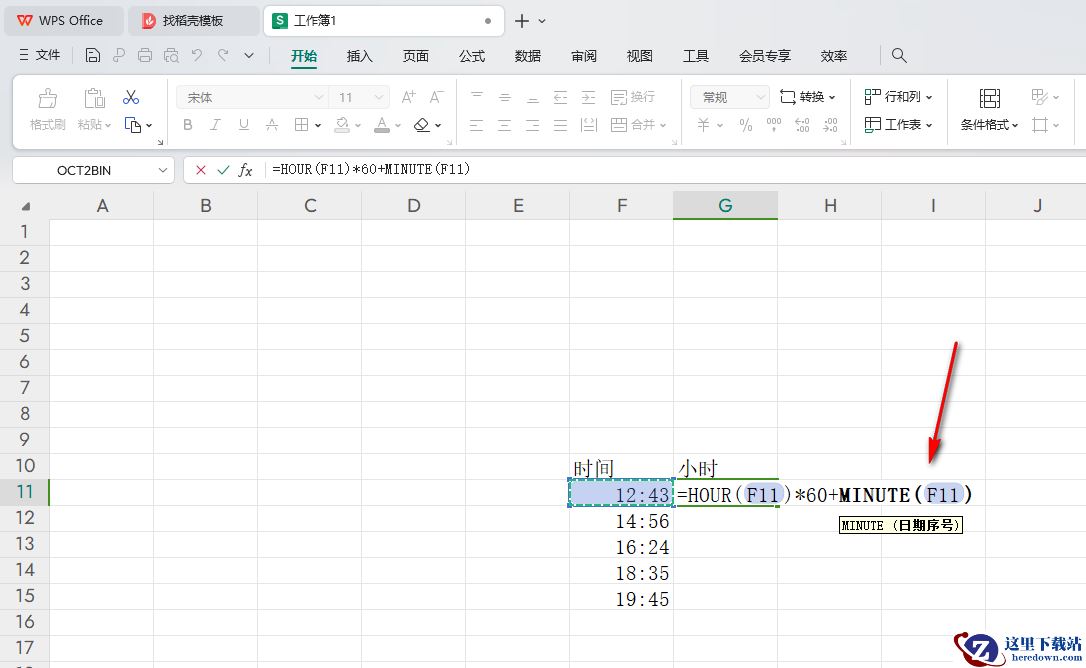The image size is (1086, 668).
Task: Switch to the 审阅 Review tab
Action: click(584, 56)
